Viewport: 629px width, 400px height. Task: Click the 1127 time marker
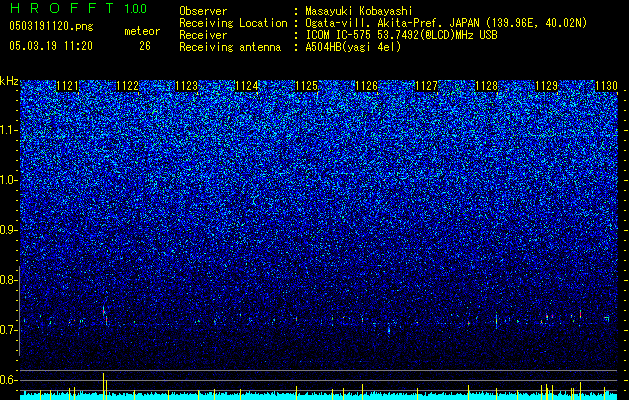click(426, 86)
